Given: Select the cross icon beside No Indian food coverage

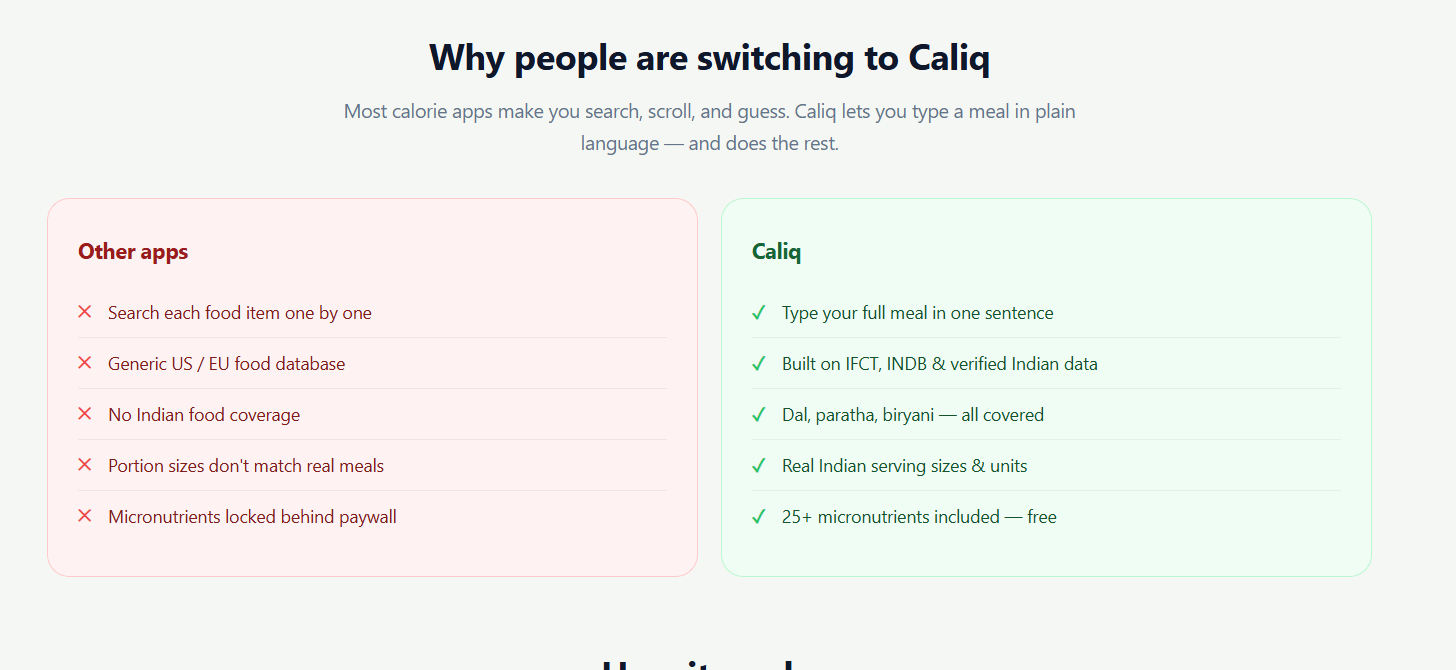Looking at the screenshot, I should coord(85,414).
